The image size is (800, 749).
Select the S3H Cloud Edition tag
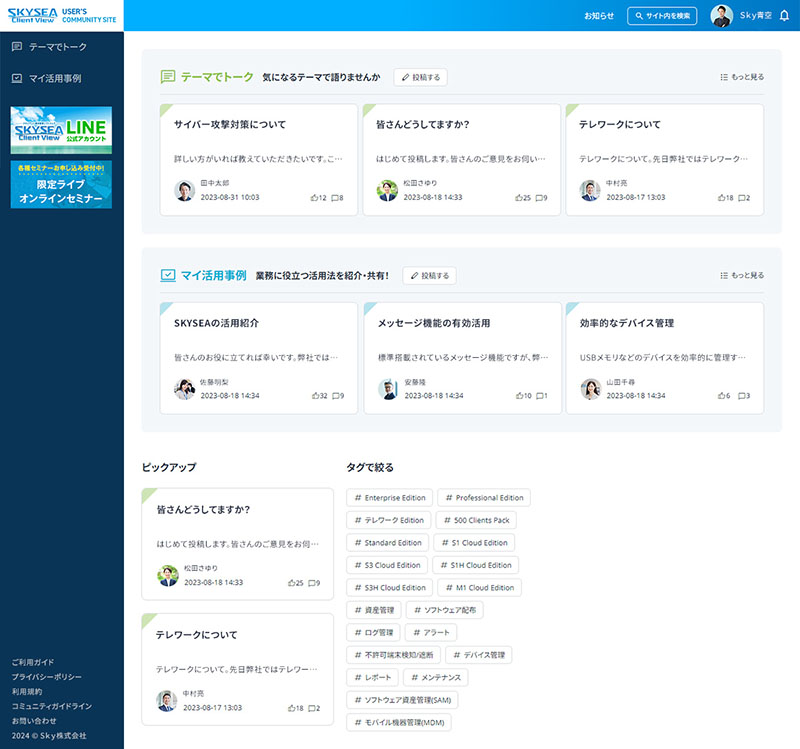[x=389, y=587]
